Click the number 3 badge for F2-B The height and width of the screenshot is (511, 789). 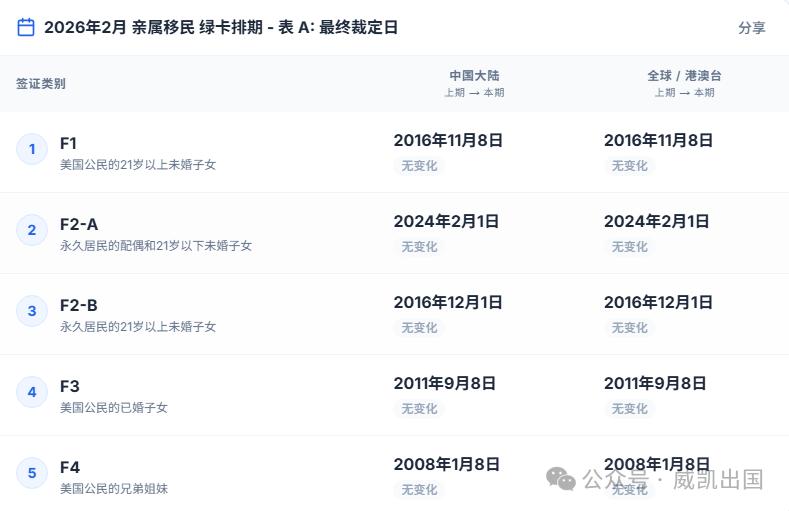coord(32,311)
